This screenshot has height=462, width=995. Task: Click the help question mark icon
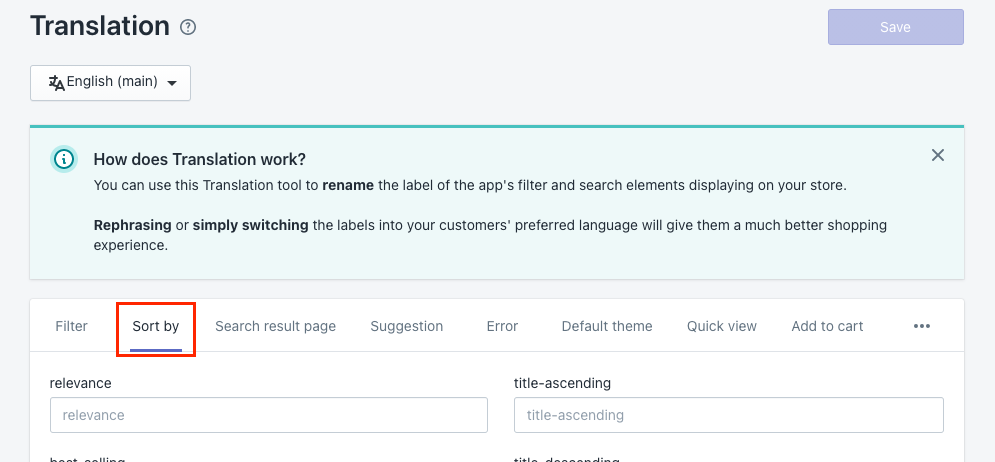pos(188,27)
